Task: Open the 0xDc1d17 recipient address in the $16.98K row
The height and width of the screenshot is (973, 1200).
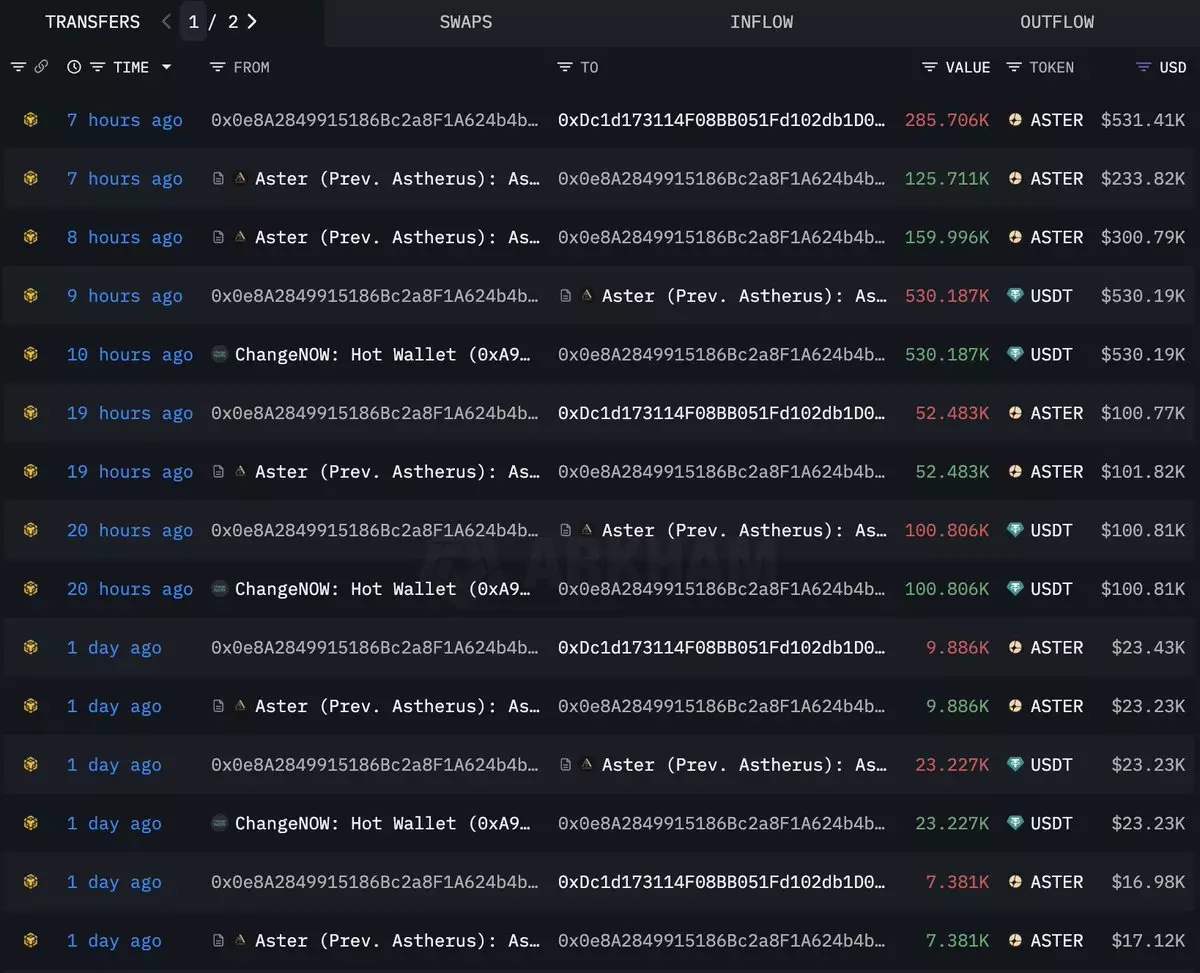Action: pyautogui.click(x=722, y=882)
